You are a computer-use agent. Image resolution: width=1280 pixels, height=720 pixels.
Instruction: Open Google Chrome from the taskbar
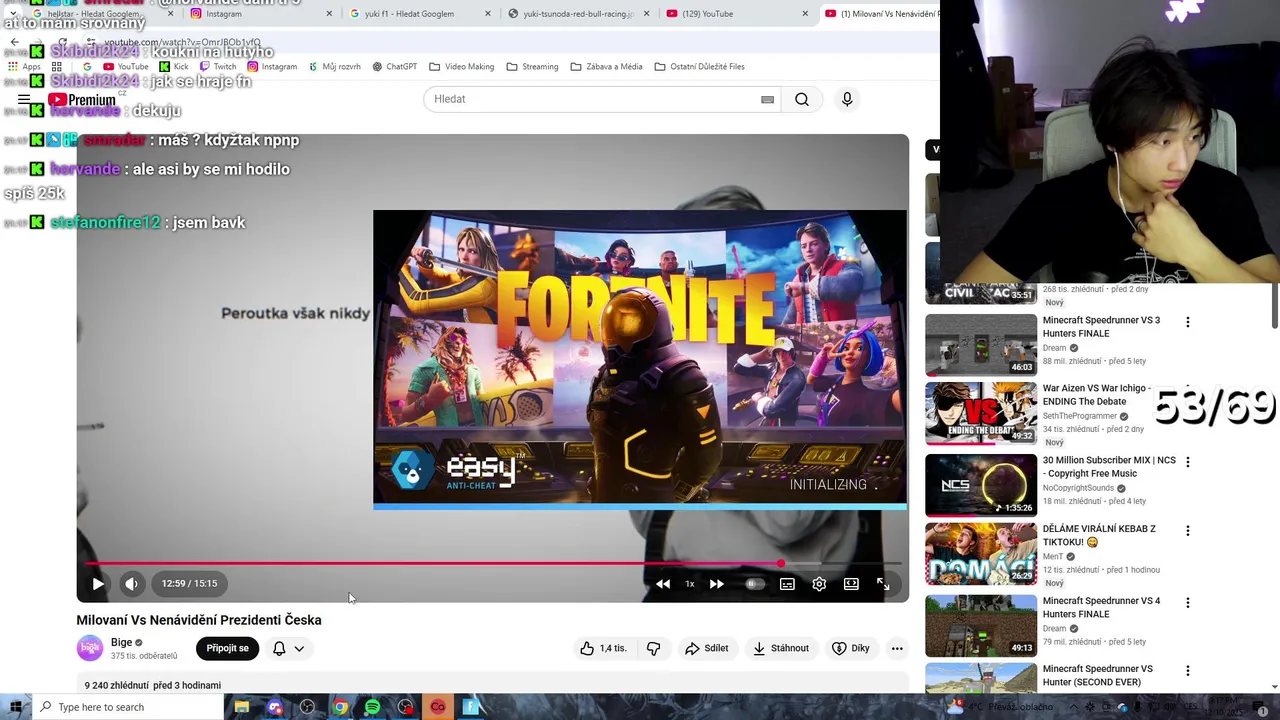click(340, 707)
